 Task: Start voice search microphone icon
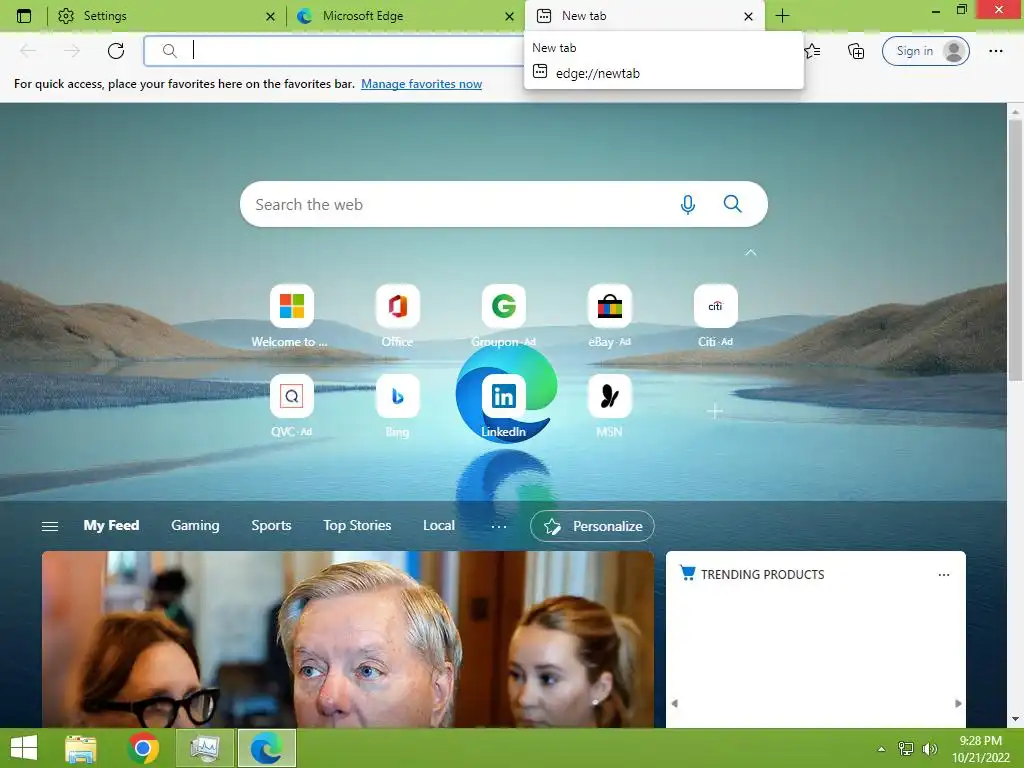[x=688, y=204]
